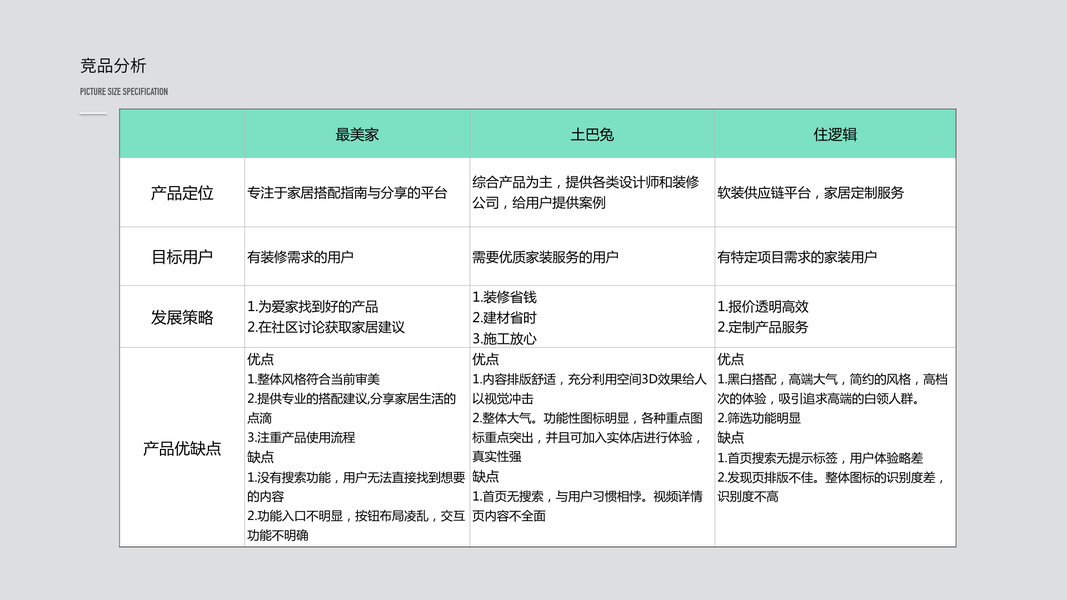Click the 目标用户 row label
Screen dimensions: 1067x600
click(182, 257)
